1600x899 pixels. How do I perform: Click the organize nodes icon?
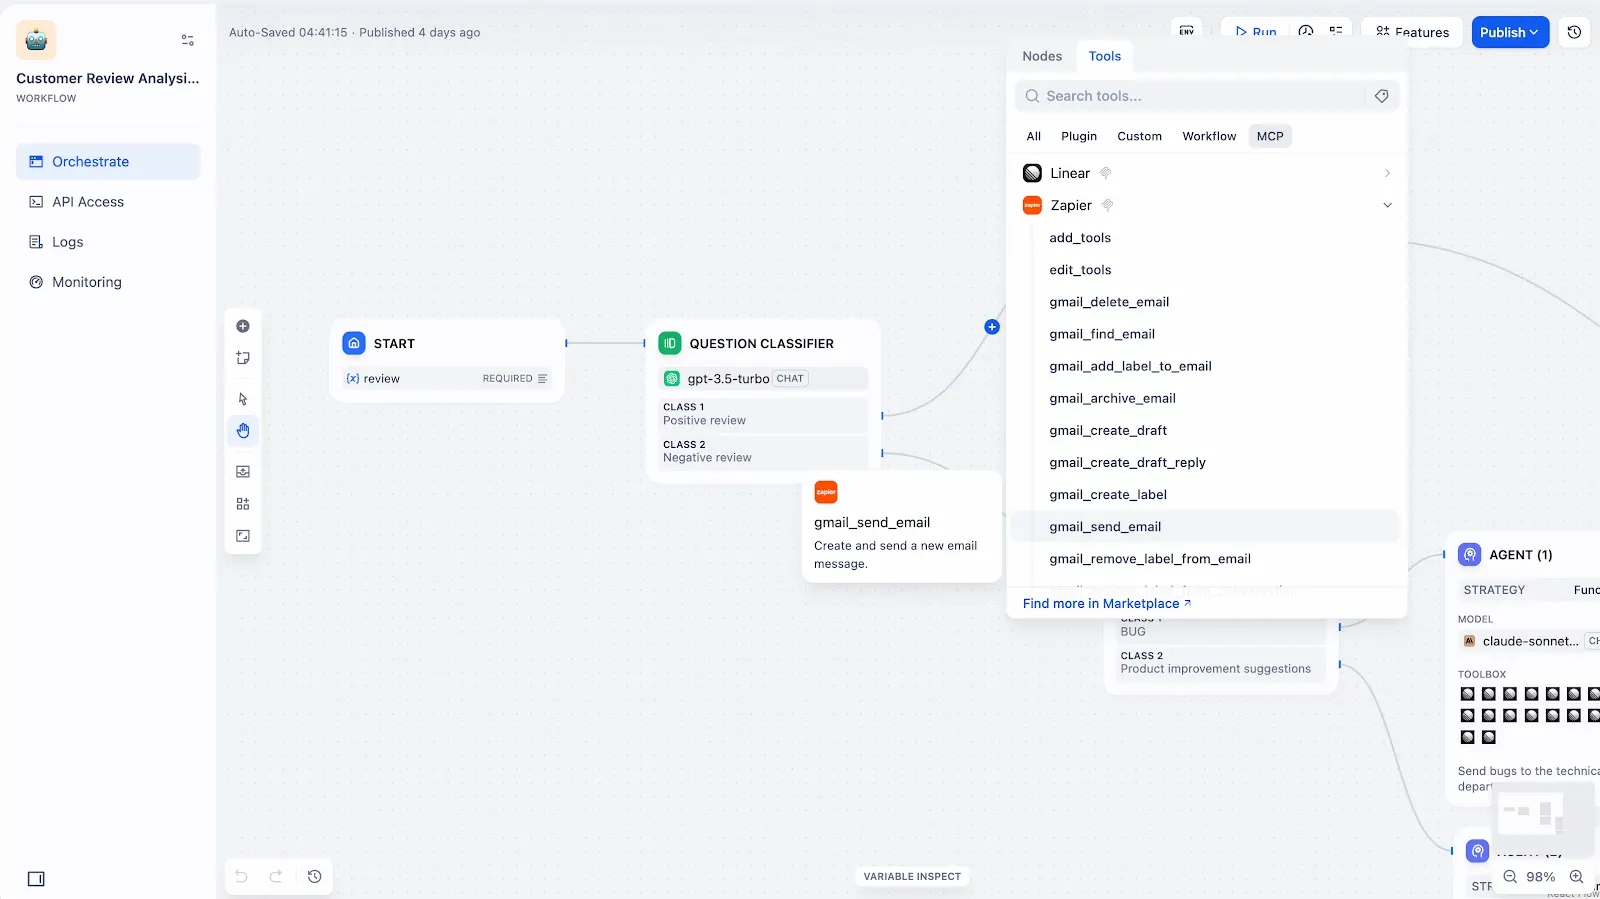(243, 504)
